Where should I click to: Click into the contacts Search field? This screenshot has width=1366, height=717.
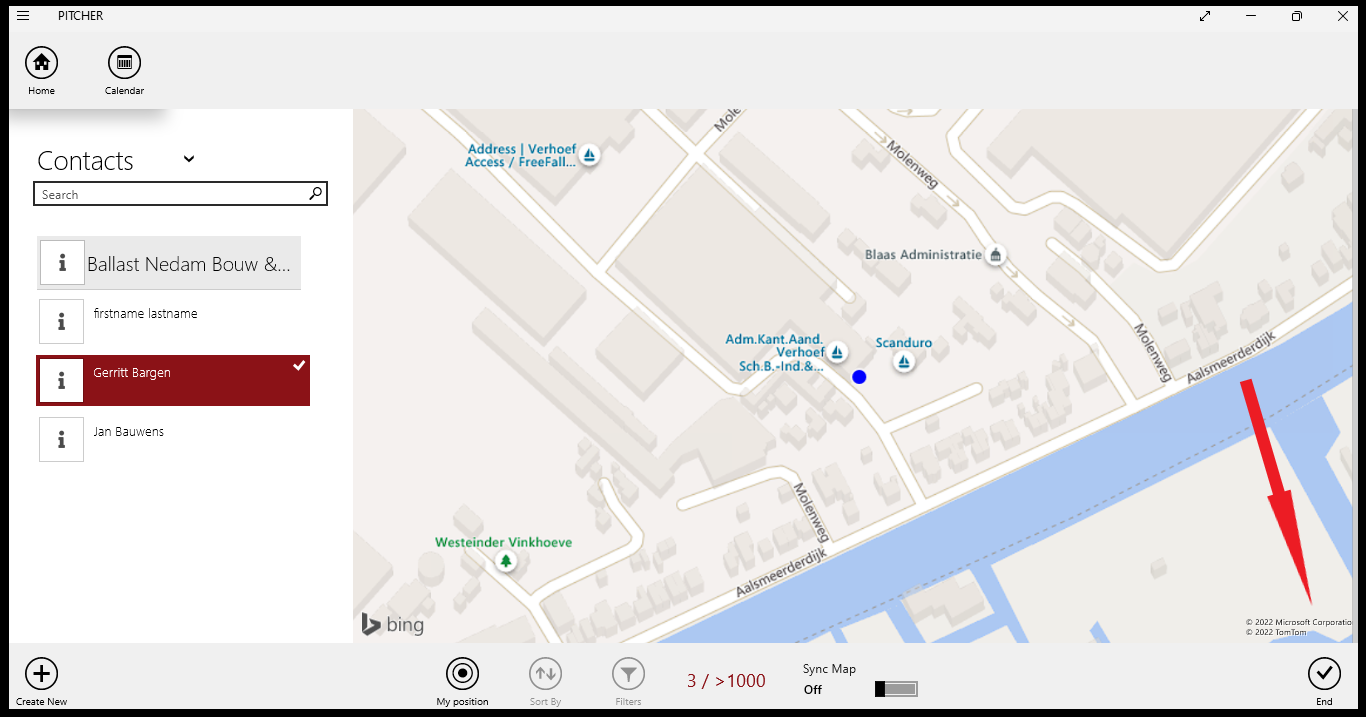tap(170, 194)
